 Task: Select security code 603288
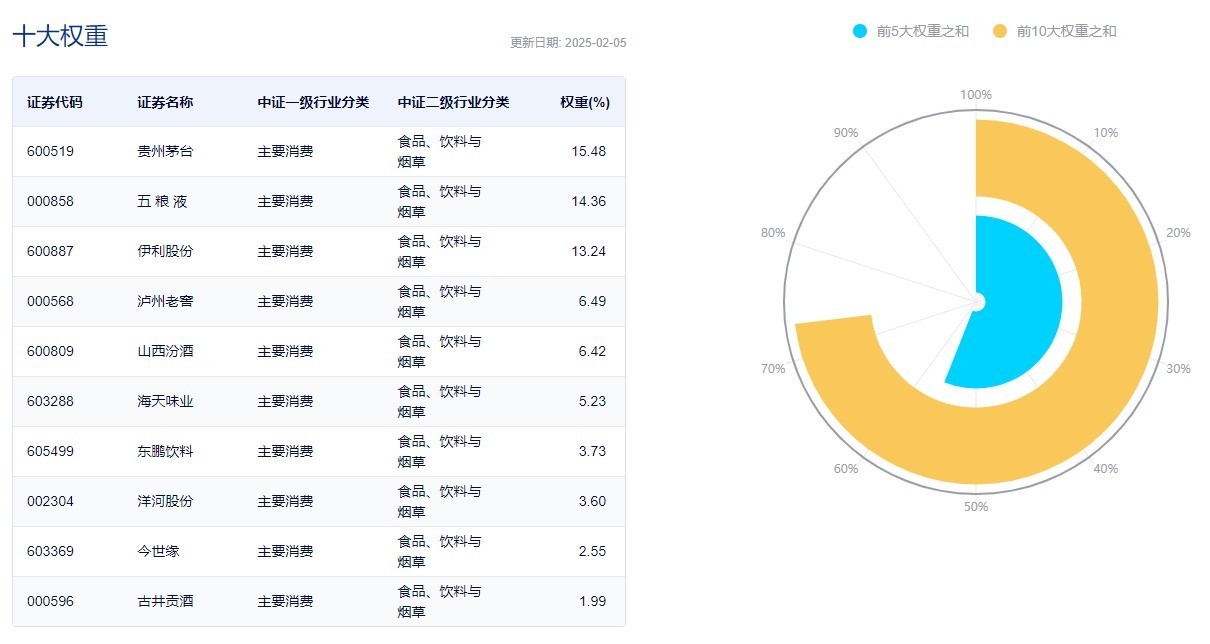click(x=50, y=401)
